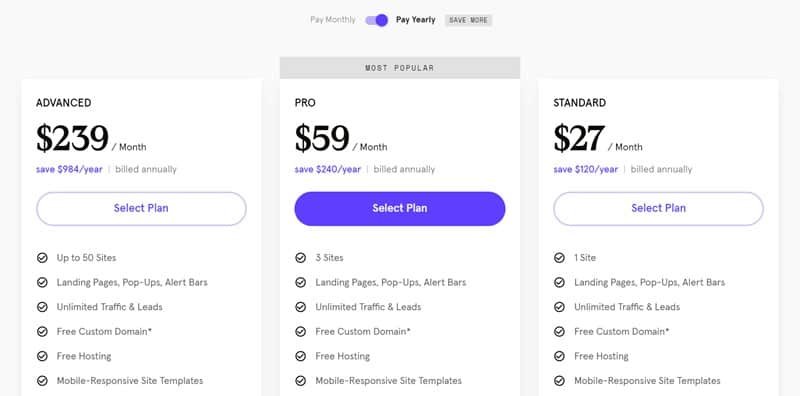Click the checkmark beside 1 Site
Image resolution: width=800 pixels, height=396 pixels.
click(x=560, y=258)
